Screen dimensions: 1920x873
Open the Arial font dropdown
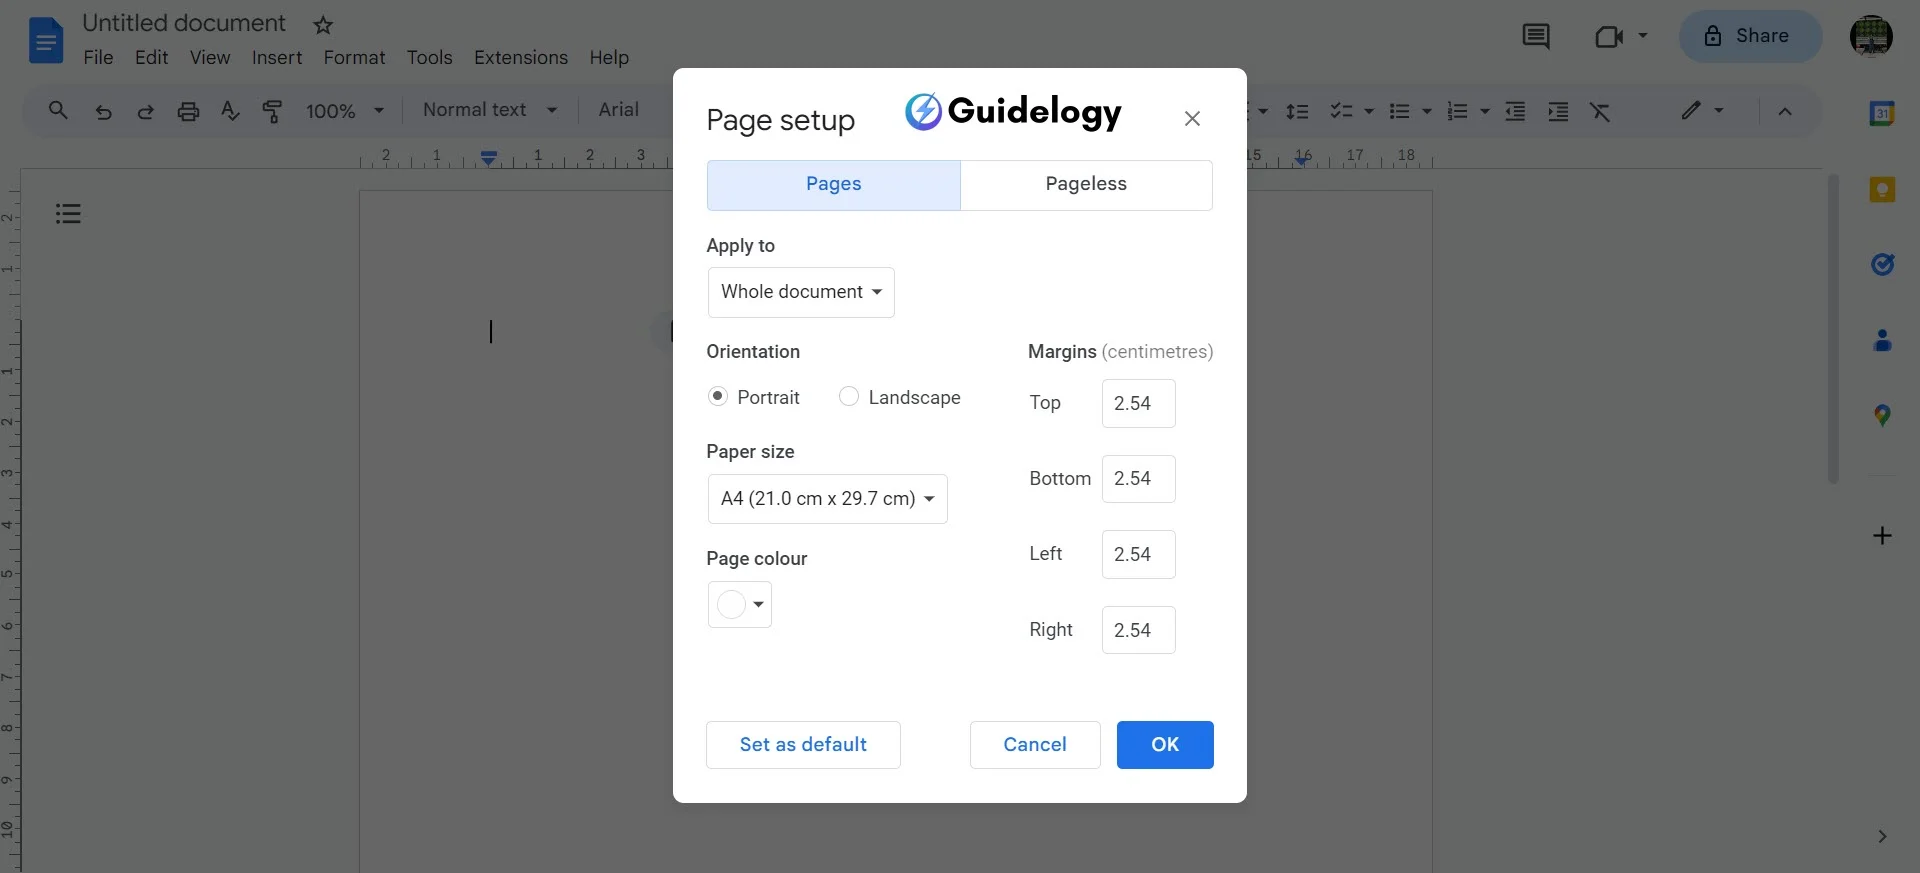[619, 110]
